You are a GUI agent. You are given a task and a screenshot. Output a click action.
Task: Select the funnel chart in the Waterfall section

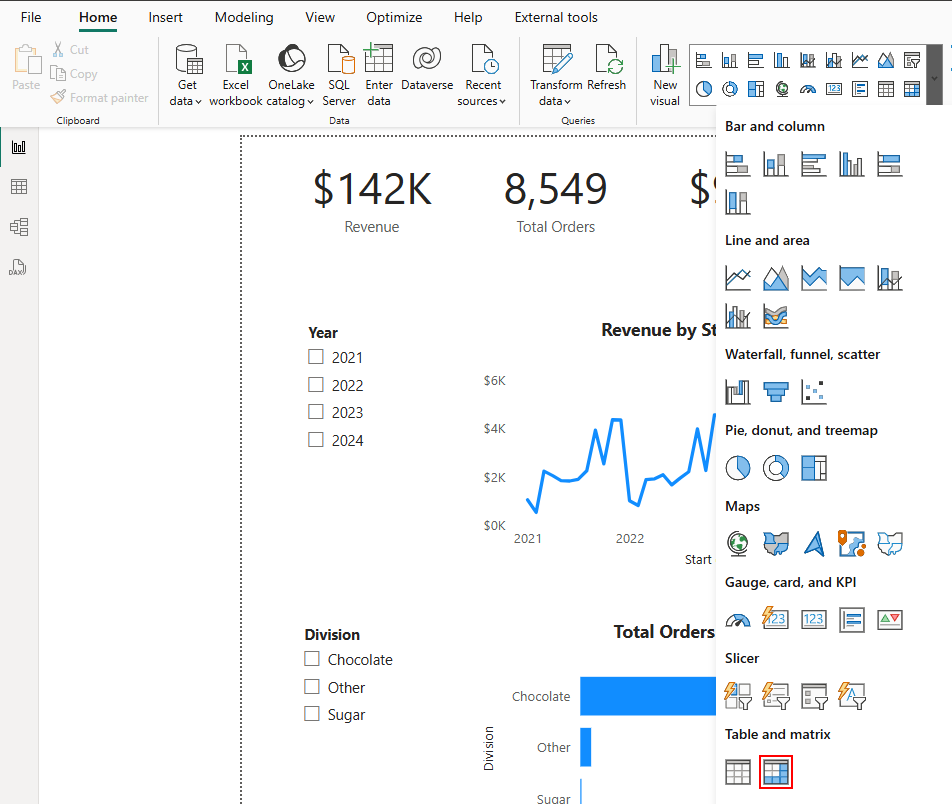775,392
